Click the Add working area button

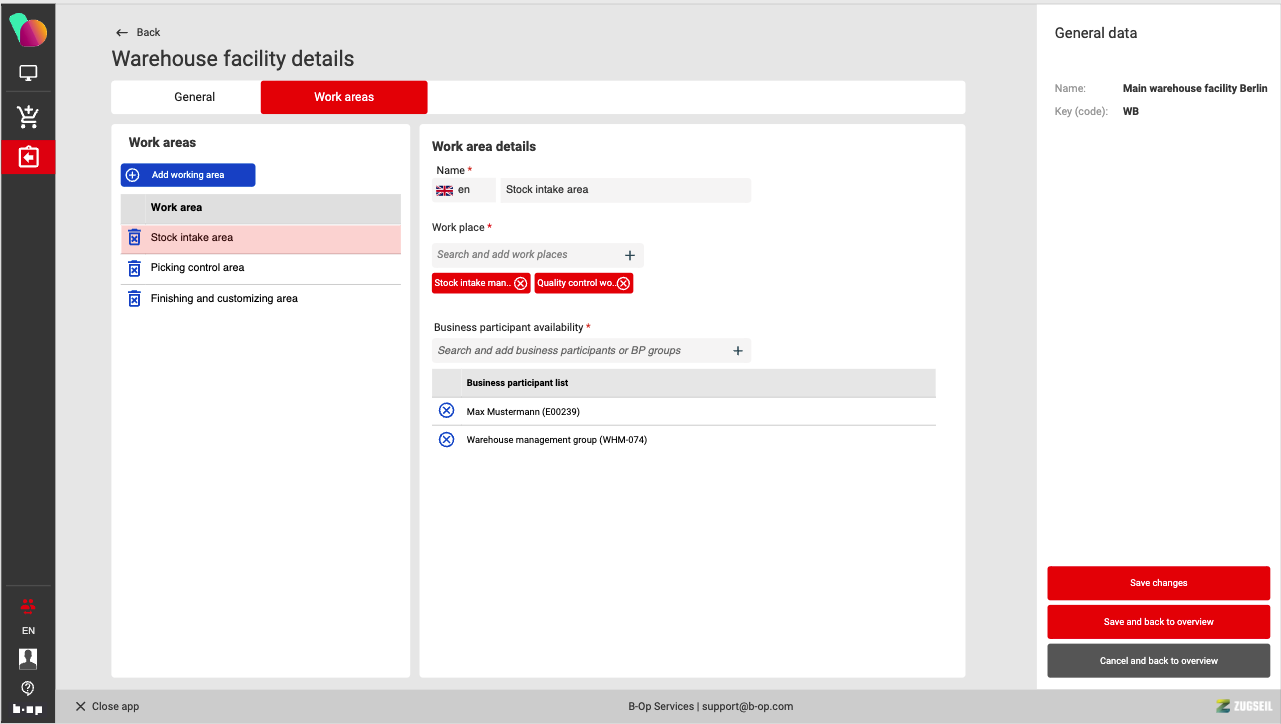188,175
